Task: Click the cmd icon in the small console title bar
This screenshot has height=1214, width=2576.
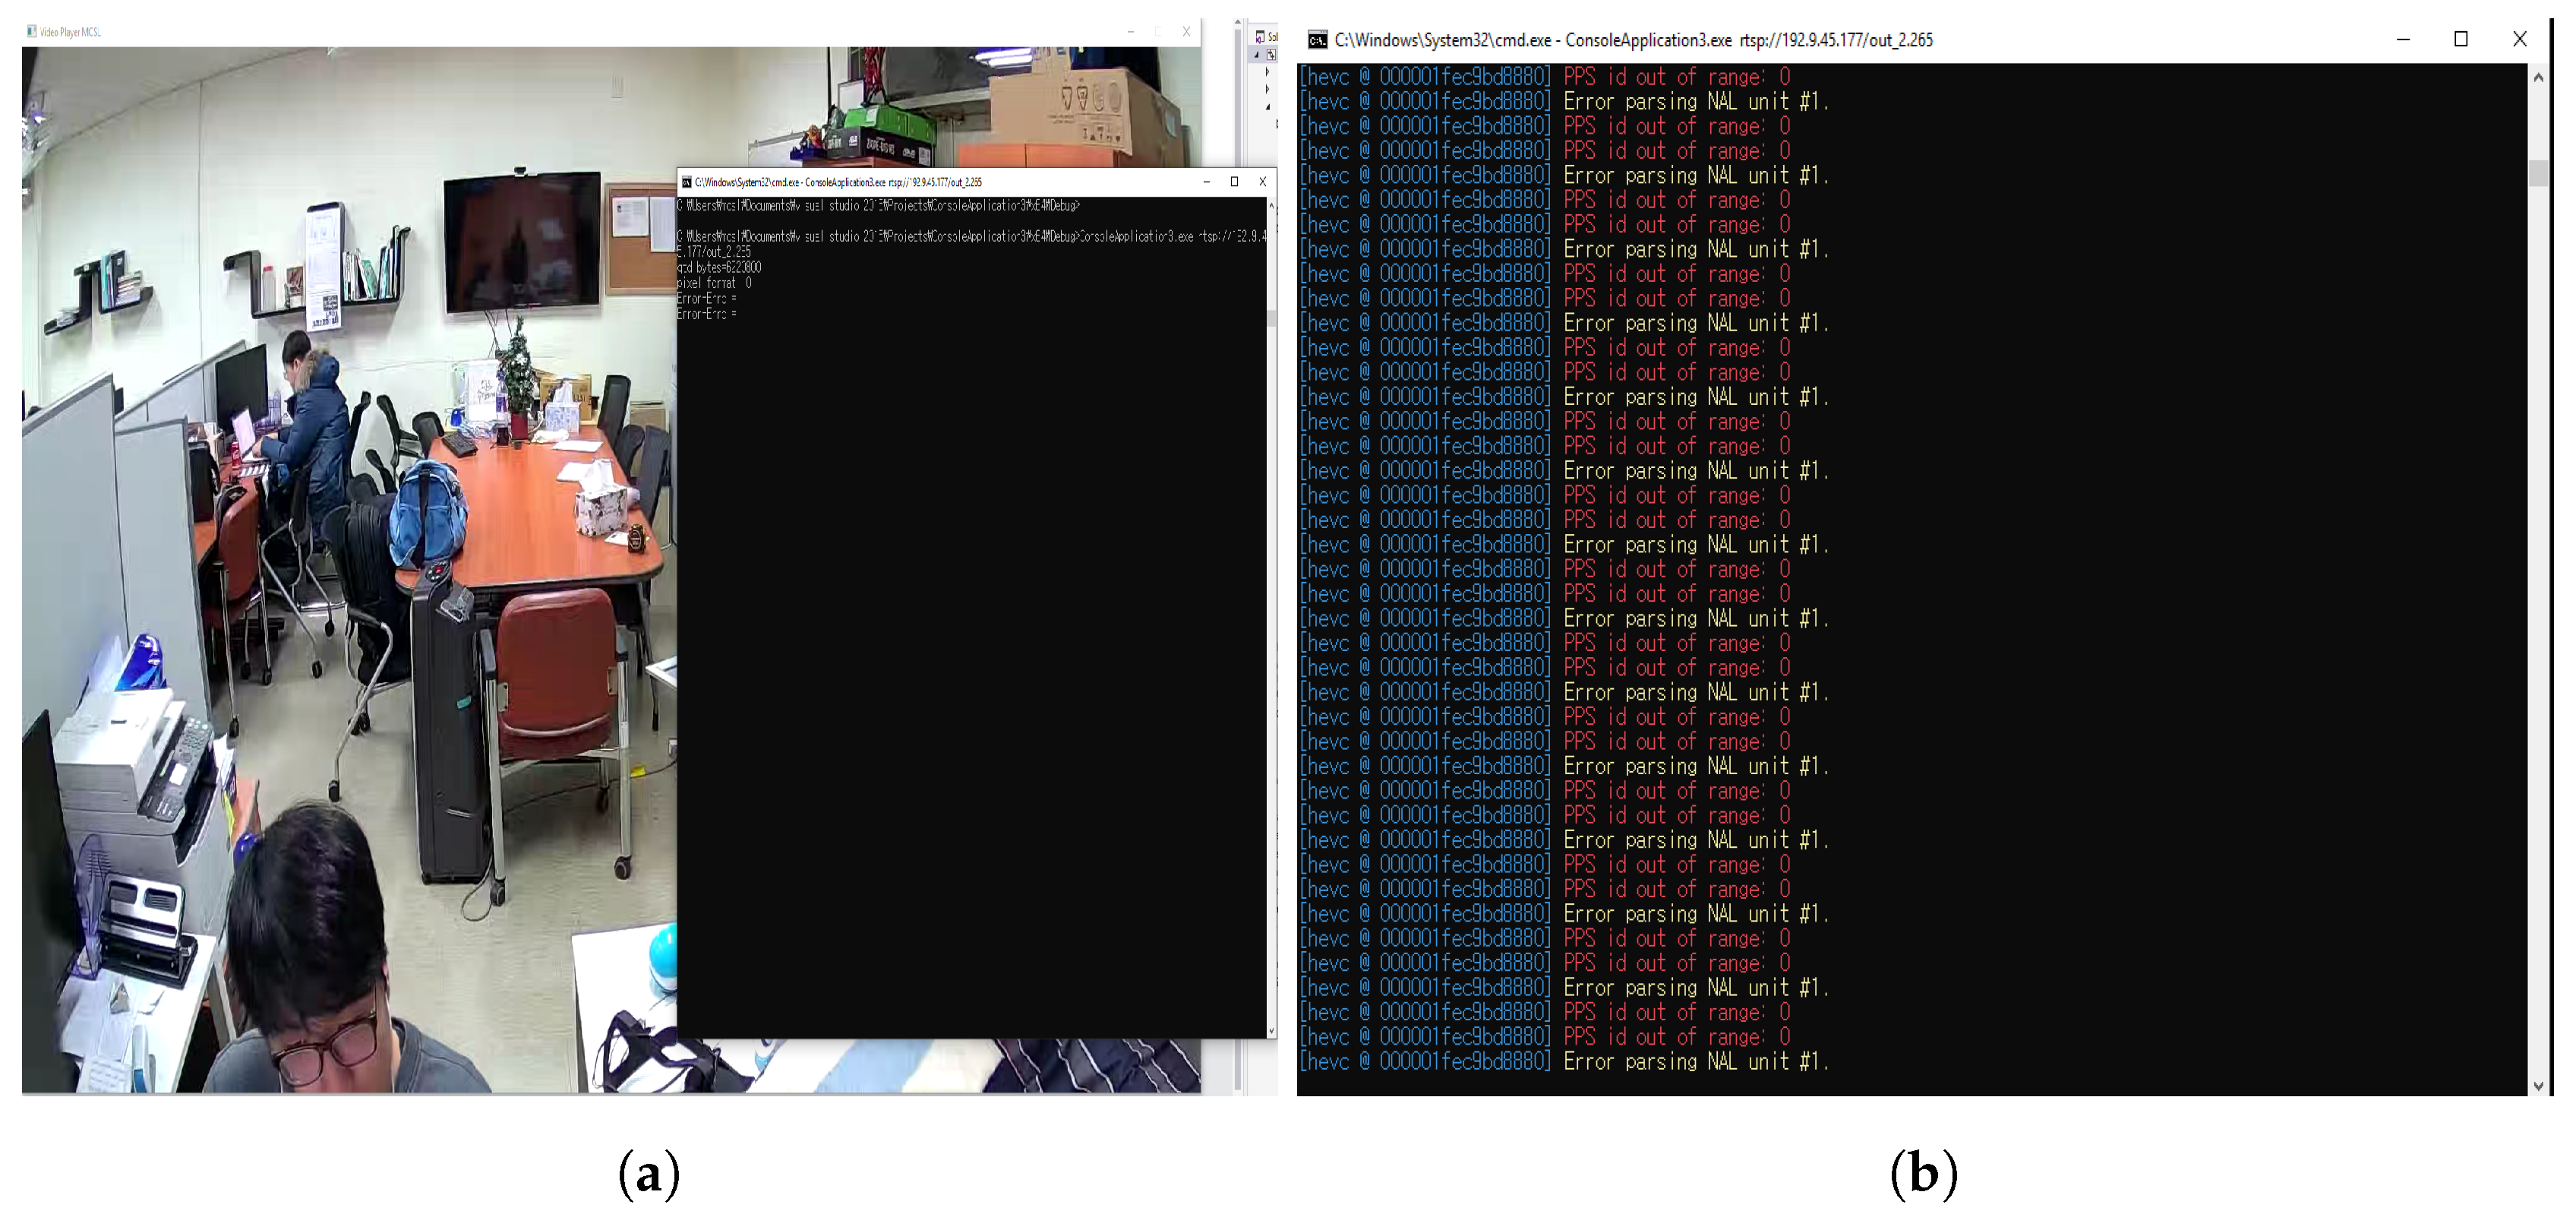Action: coord(687,182)
